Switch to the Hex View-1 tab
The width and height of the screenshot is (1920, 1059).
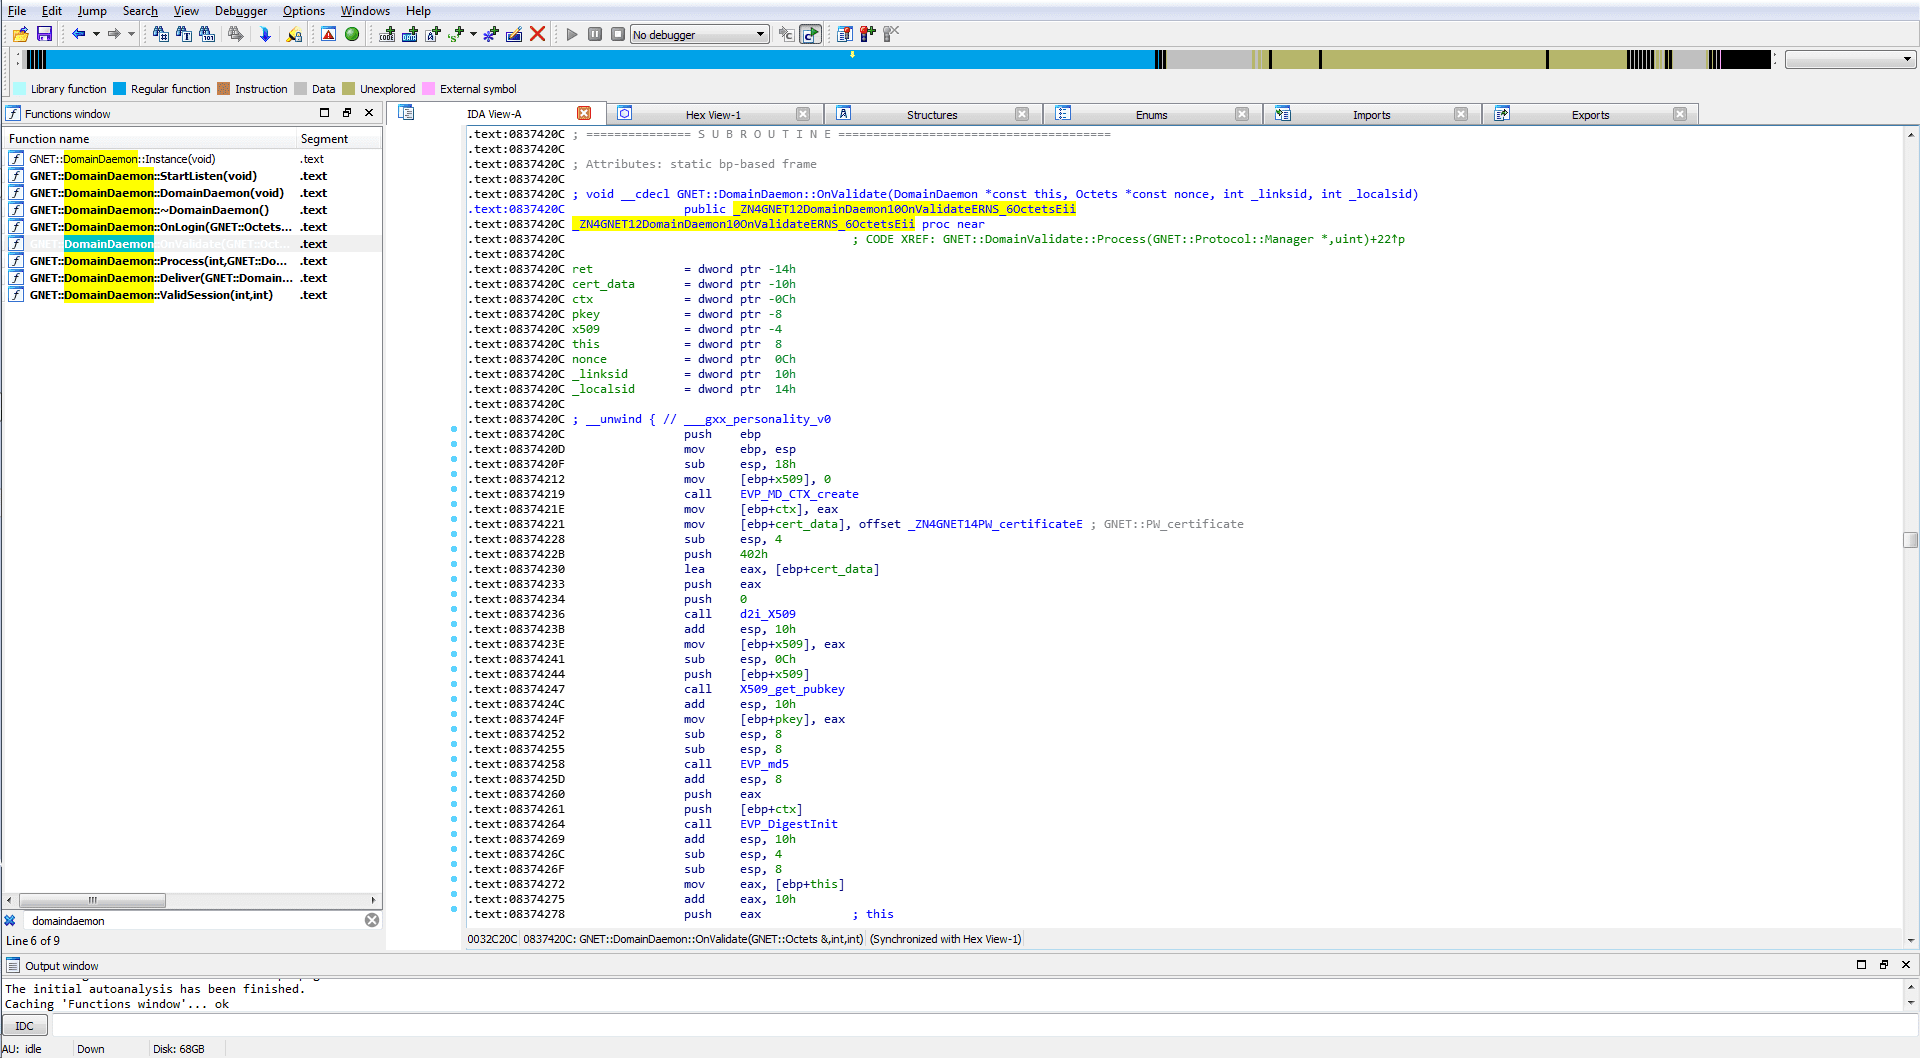[713, 115]
